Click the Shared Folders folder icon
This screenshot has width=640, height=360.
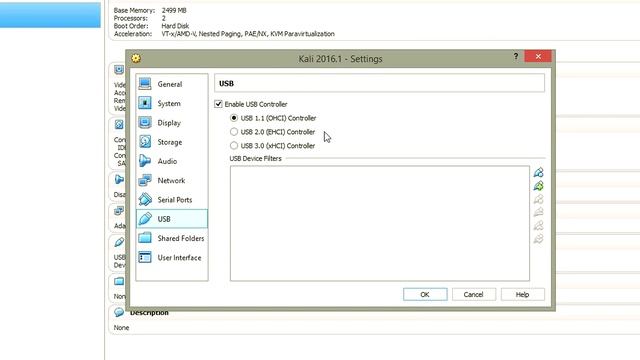tap(145, 238)
